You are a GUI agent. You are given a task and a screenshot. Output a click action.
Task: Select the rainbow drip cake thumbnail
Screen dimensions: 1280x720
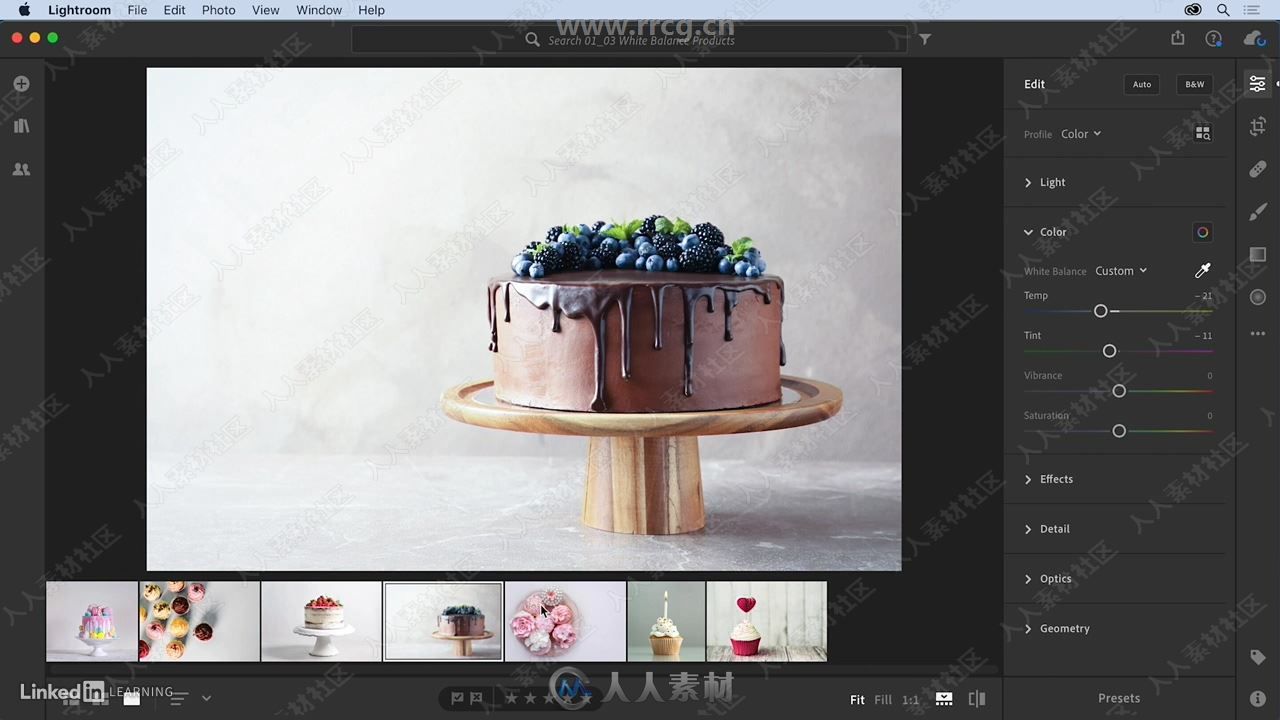pos(92,621)
